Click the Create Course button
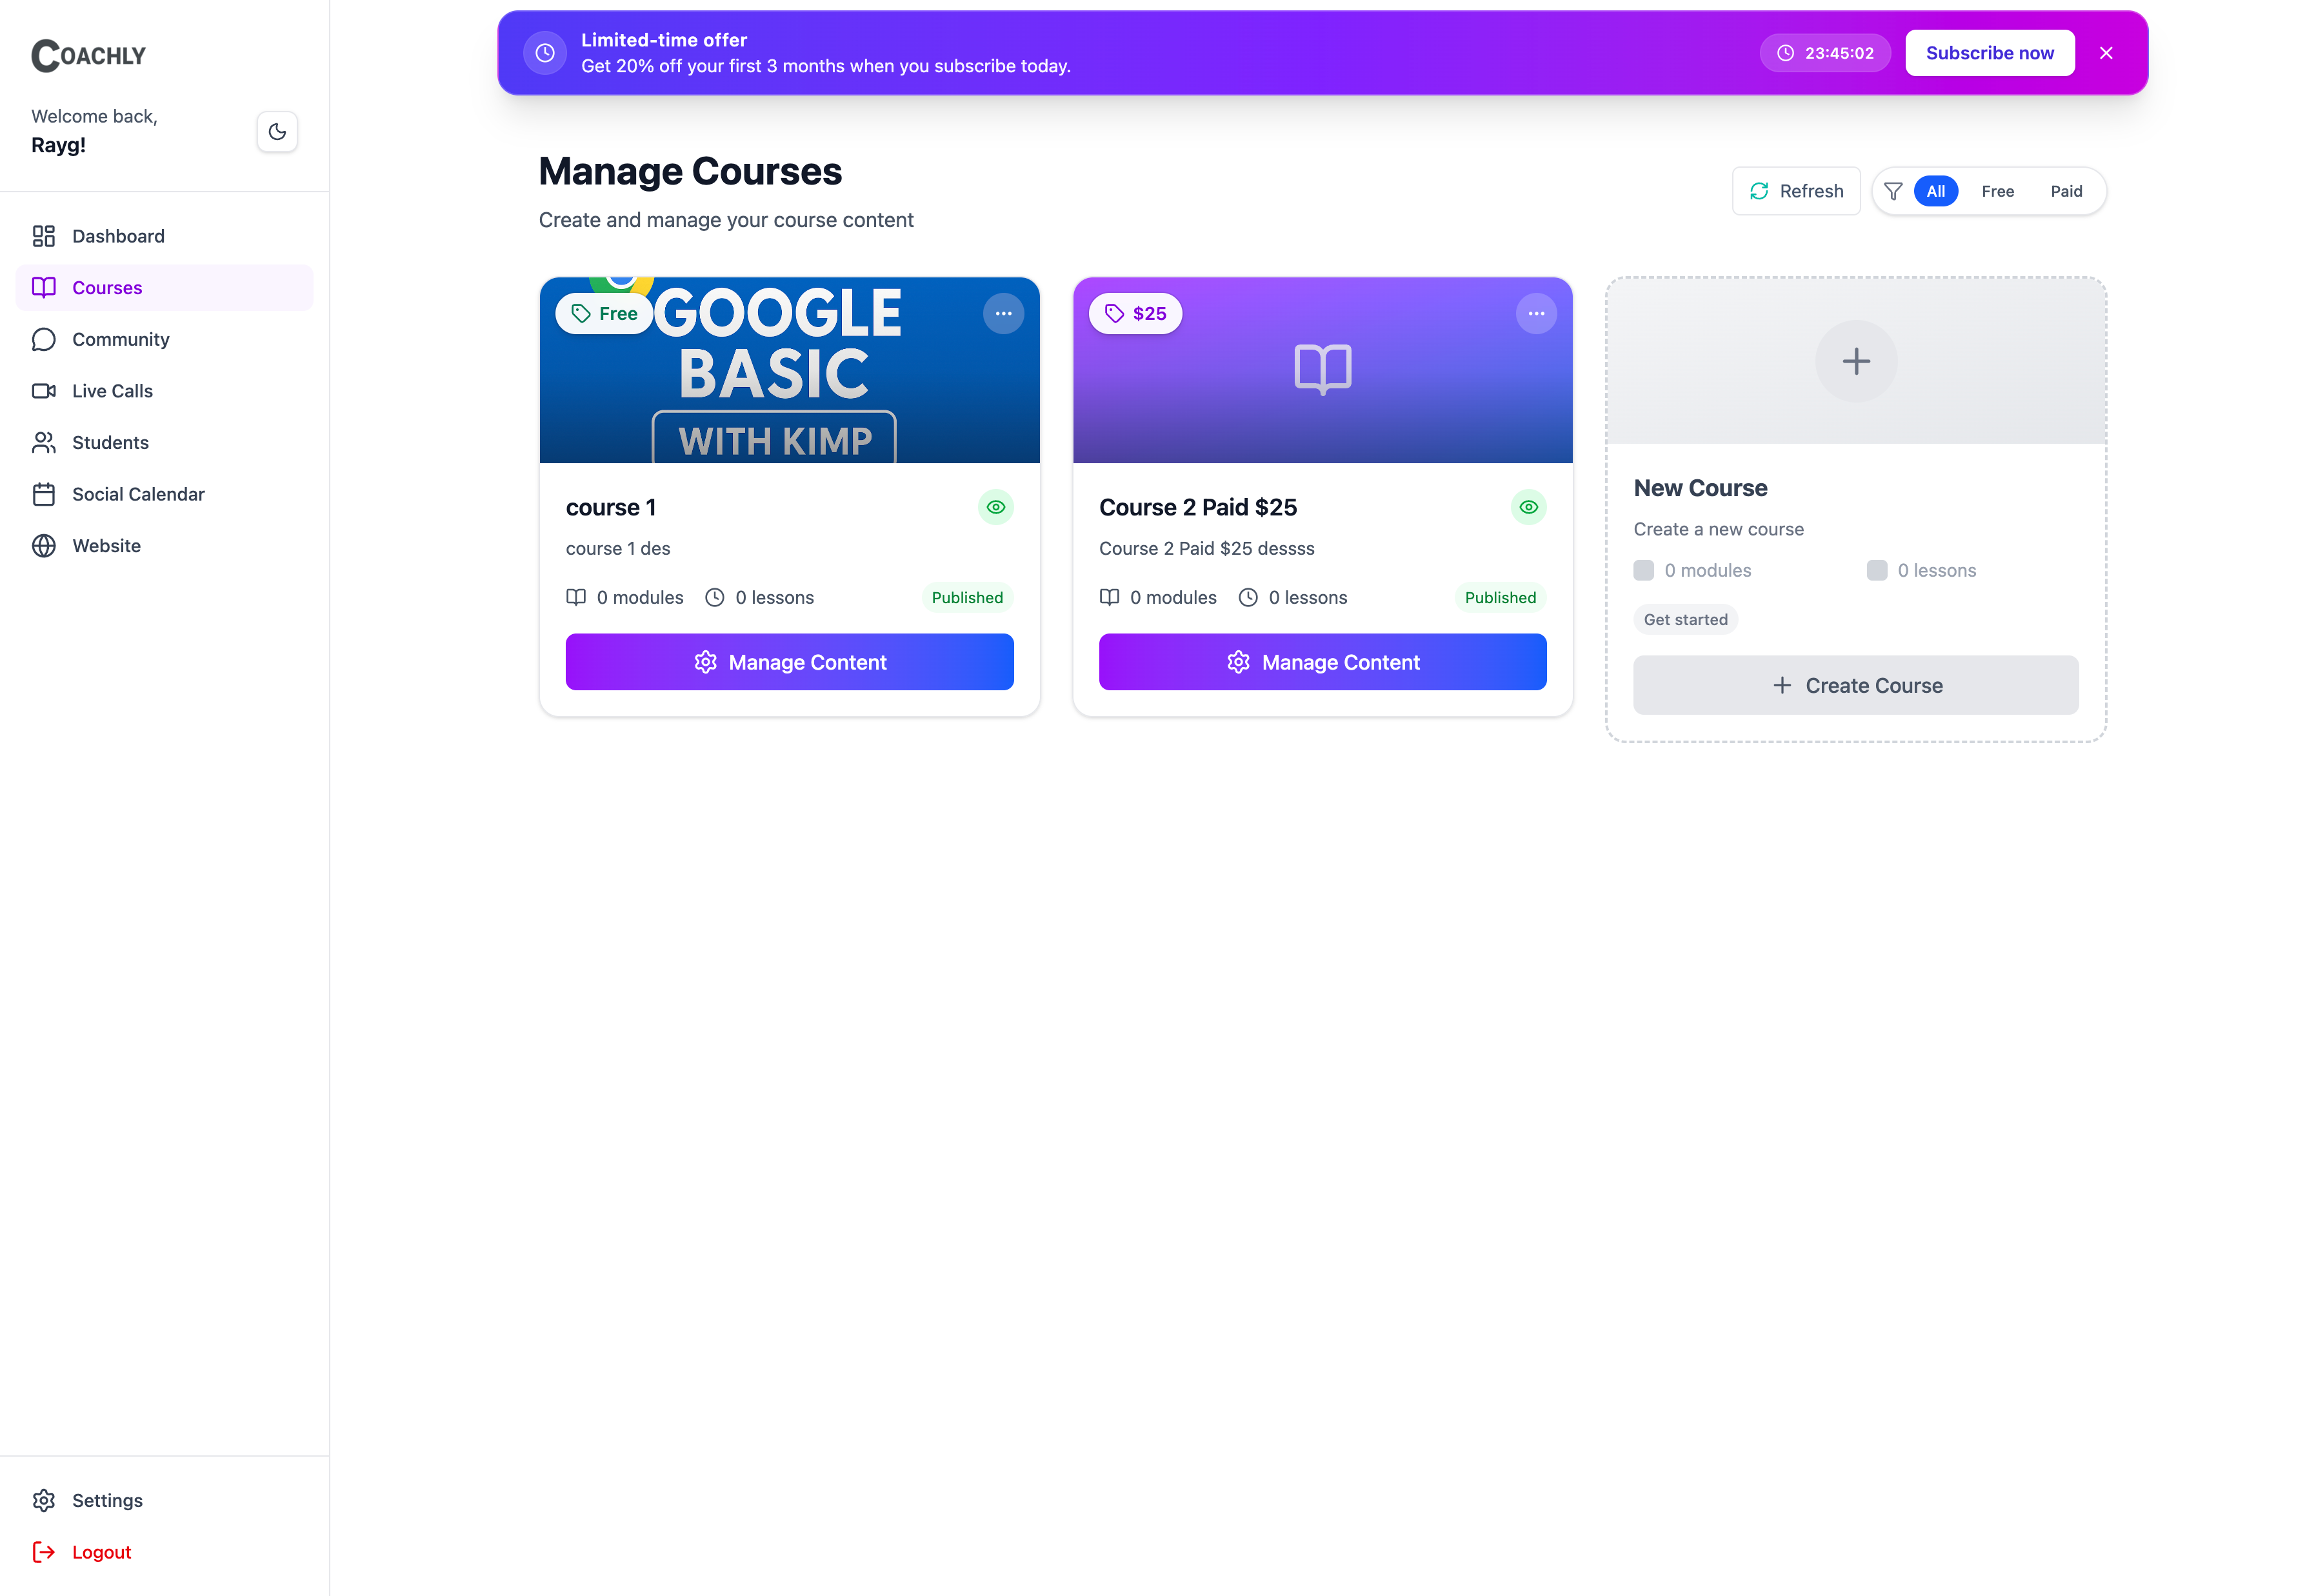Image resolution: width=2316 pixels, height=1596 pixels. click(x=1855, y=685)
